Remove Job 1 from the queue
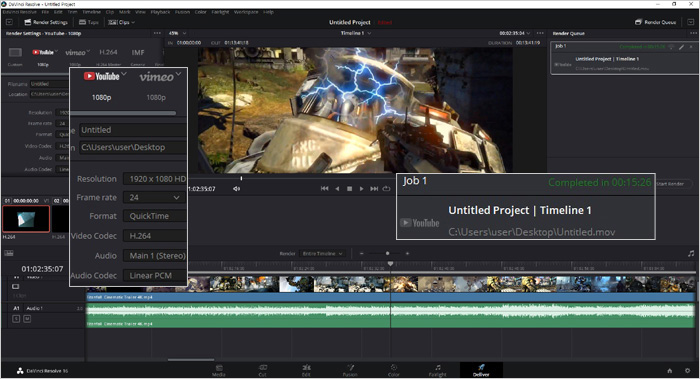Screen dimensions: 700x379 click(692, 46)
